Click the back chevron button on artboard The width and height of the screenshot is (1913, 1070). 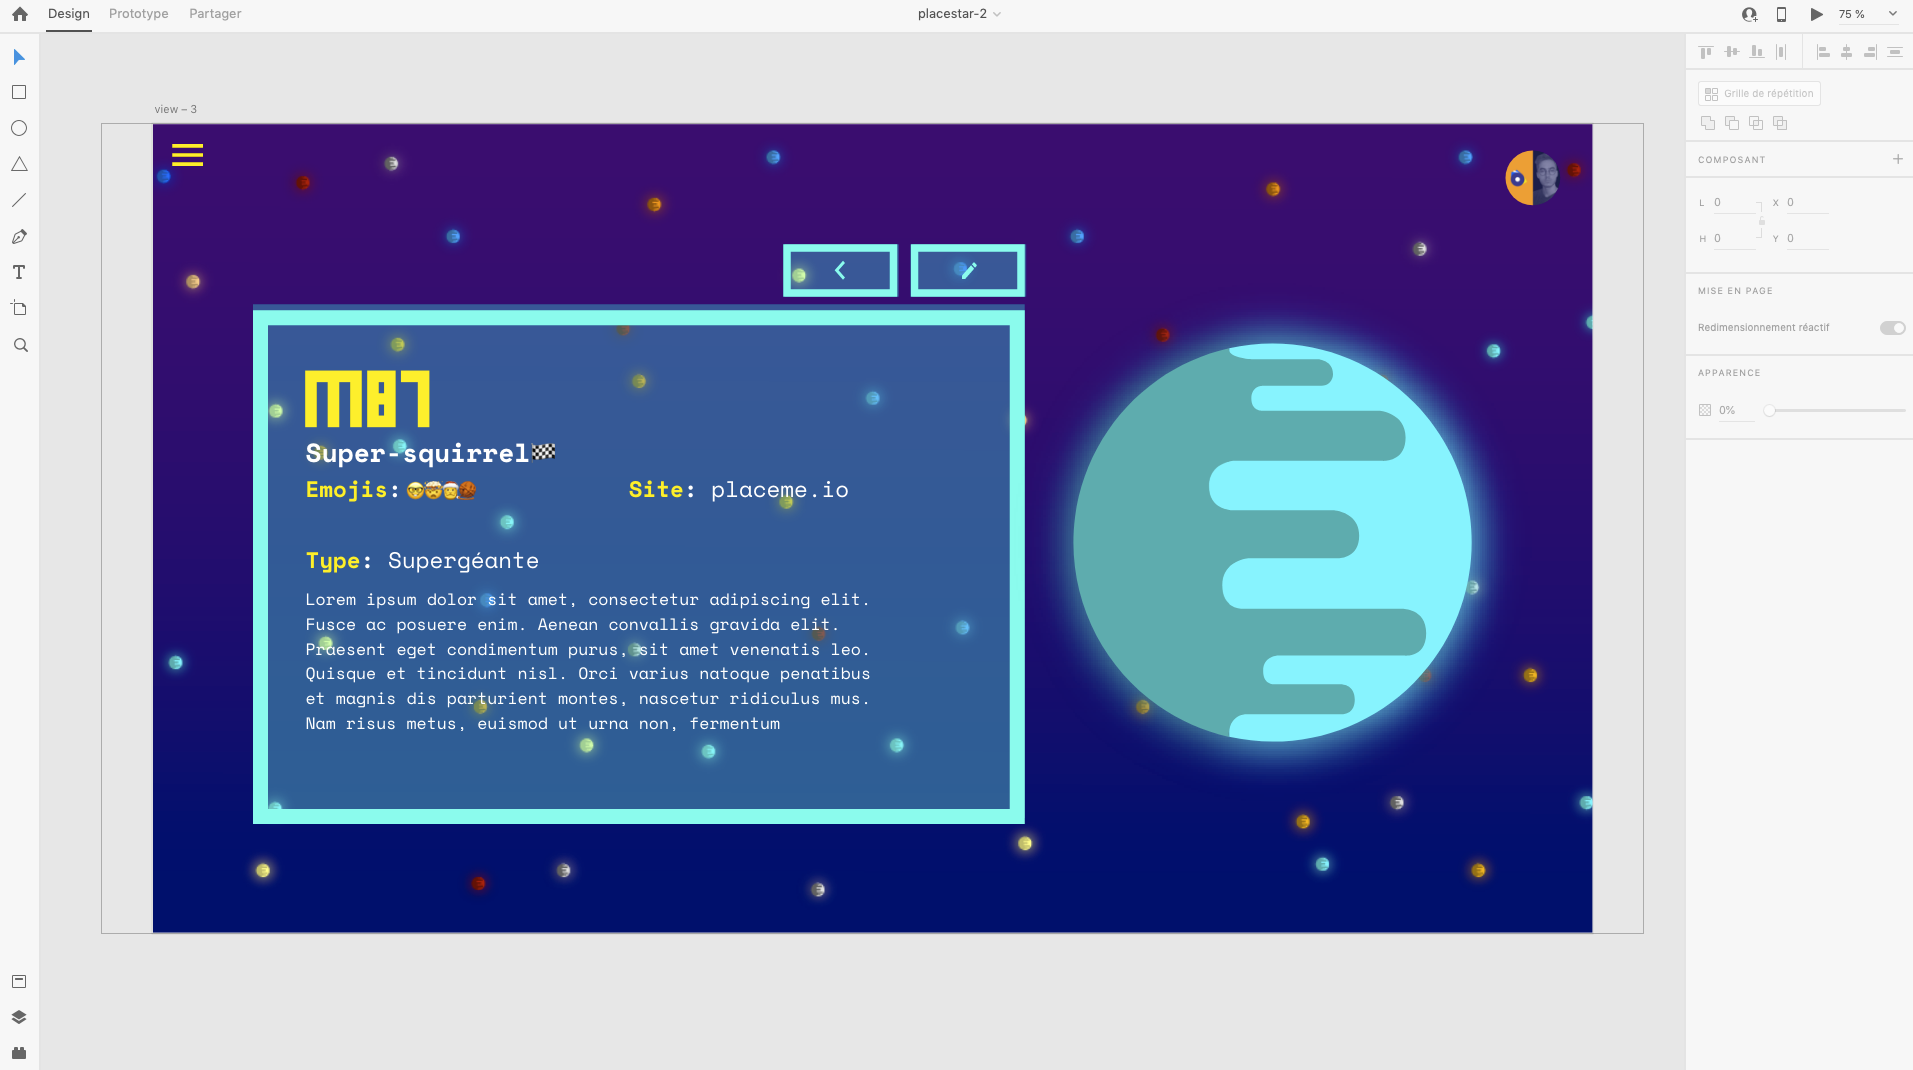[x=840, y=270]
